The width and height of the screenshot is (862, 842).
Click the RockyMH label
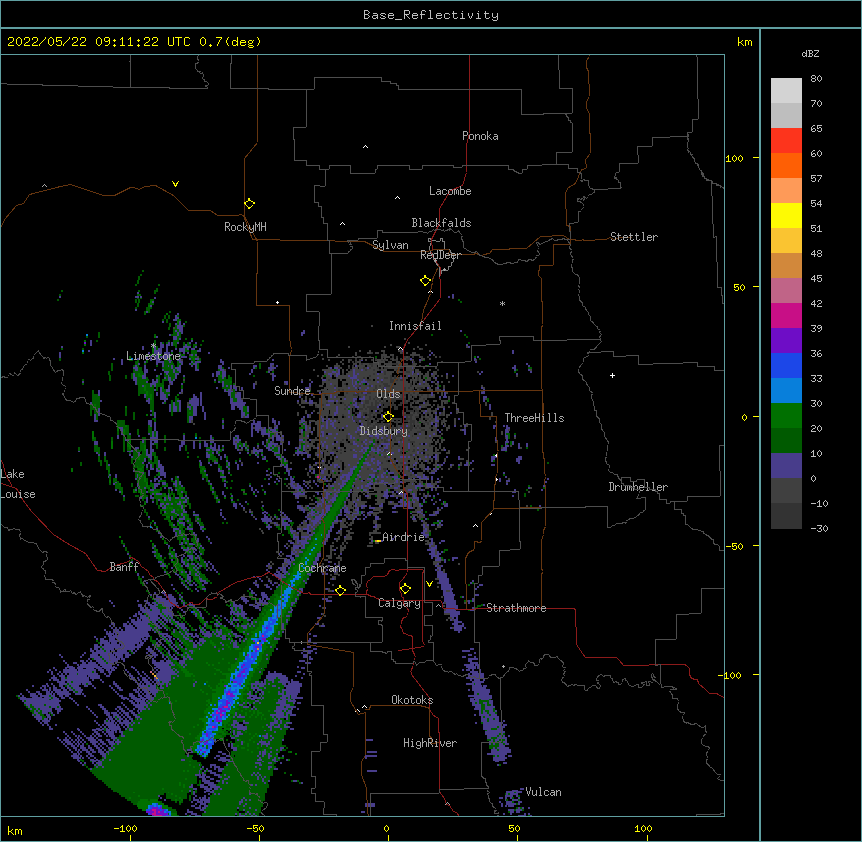(x=245, y=227)
